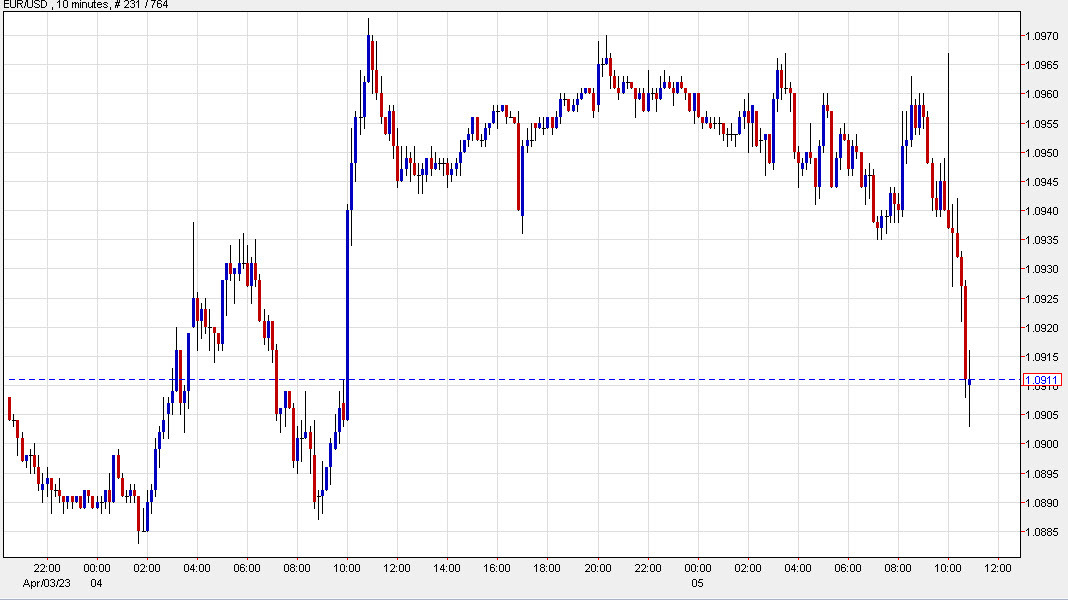Click the 1.0945 price axis label
The height and width of the screenshot is (600, 1068).
1041,182
